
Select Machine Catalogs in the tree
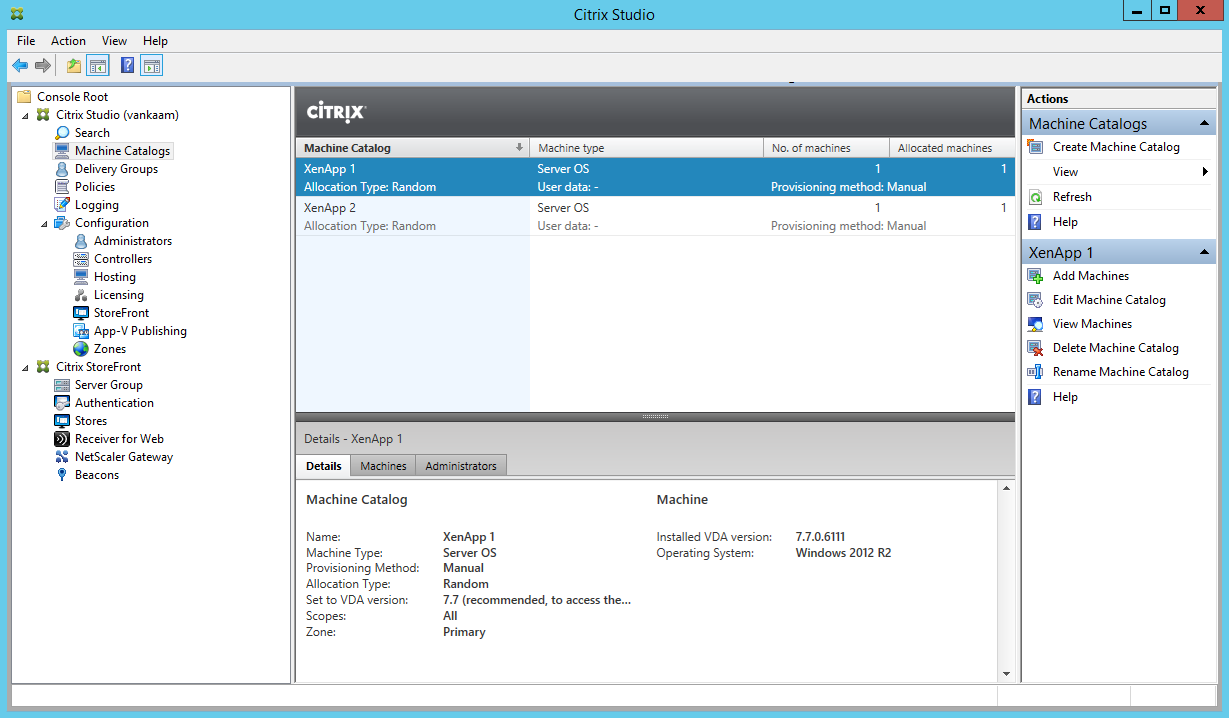point(123,151)
